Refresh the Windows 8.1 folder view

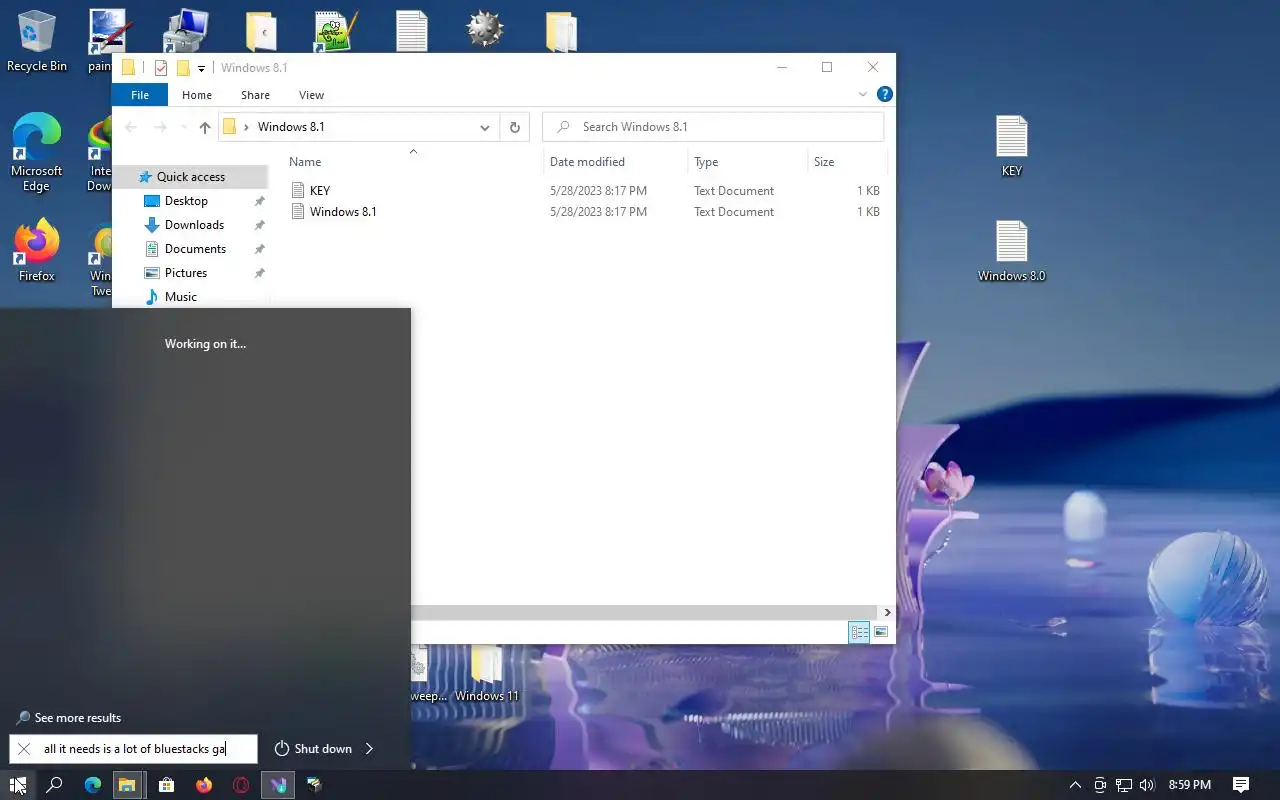pos(514,127)
